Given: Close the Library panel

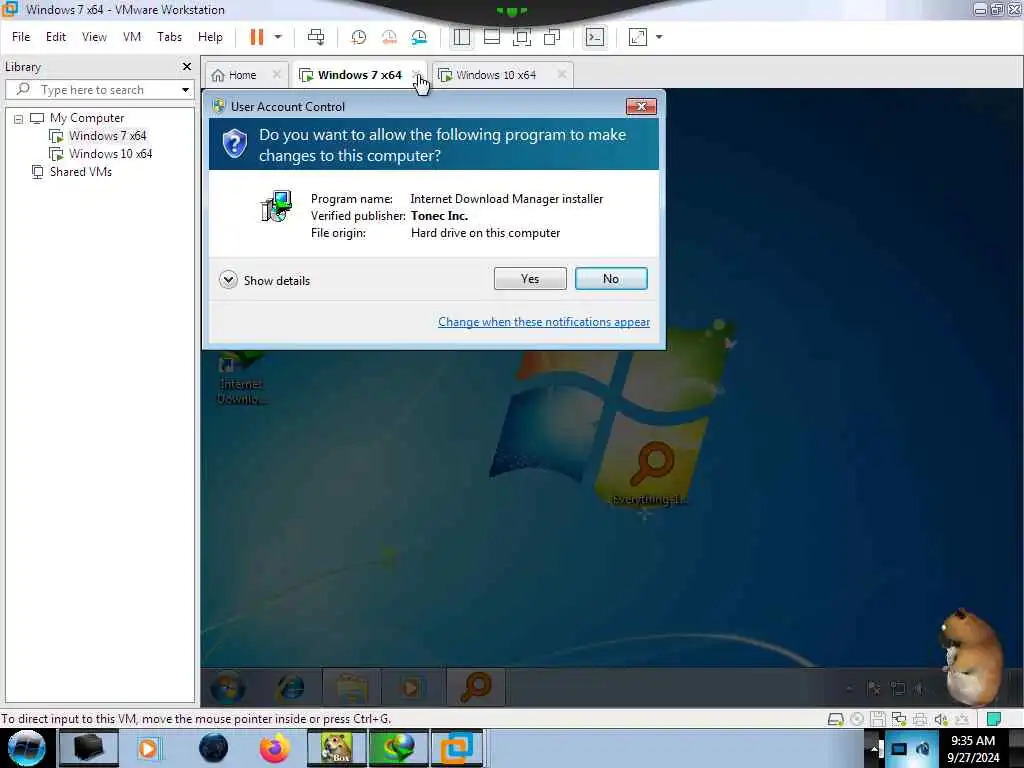Looking at the screenshot, I should point(187,67).
